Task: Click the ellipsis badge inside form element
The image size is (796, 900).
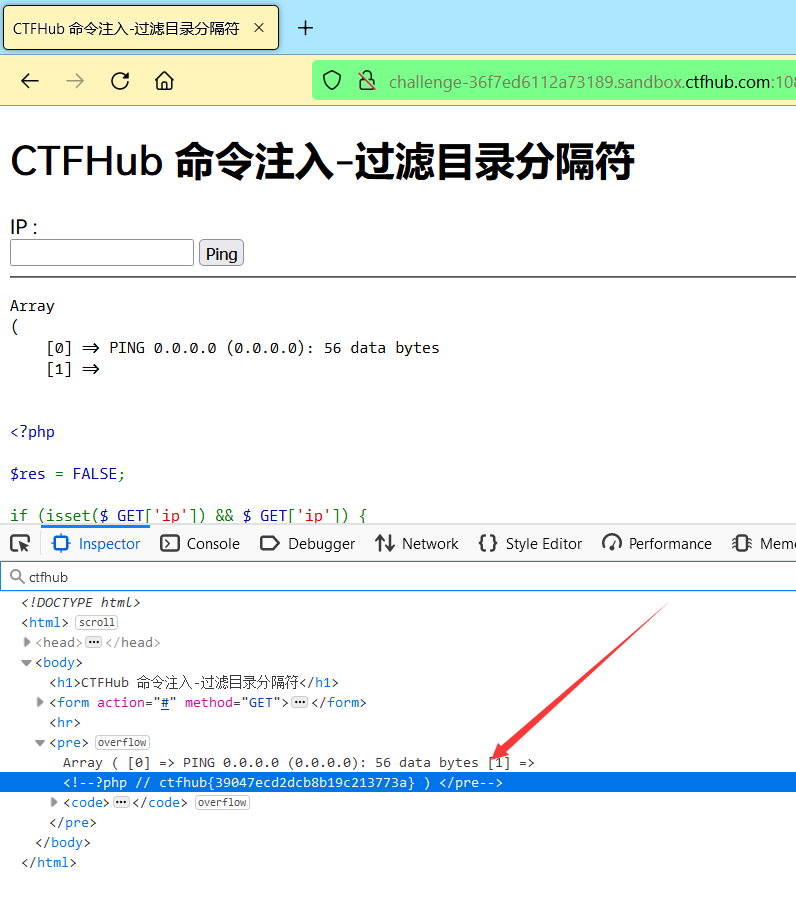Action: [300, 702]
